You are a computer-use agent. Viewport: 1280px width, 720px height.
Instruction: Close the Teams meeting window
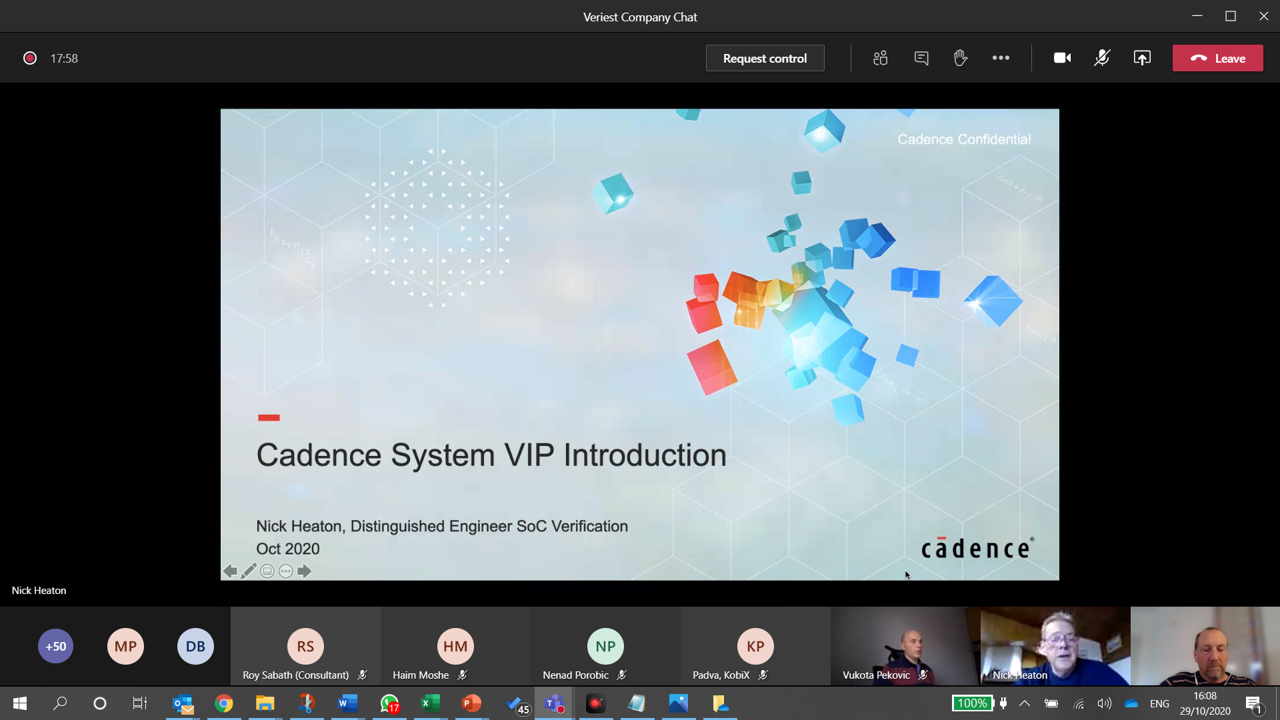click(x=1264, y=16)
